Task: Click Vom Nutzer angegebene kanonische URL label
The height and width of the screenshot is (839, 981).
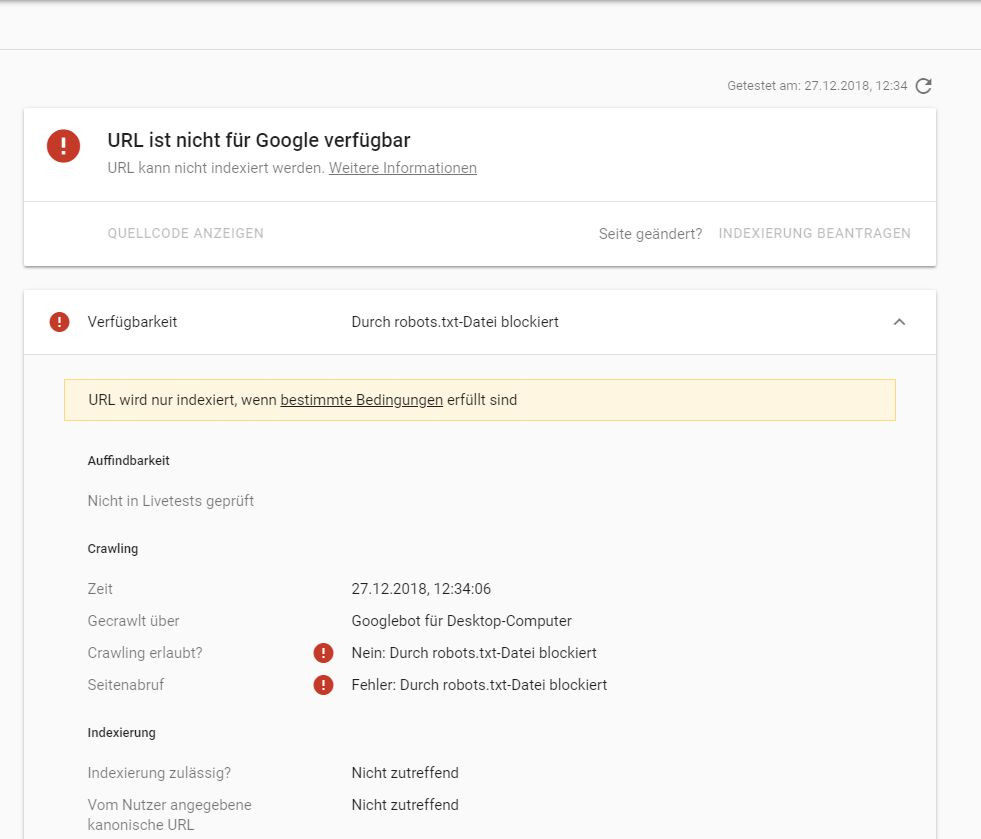Action: click(170, 815)
